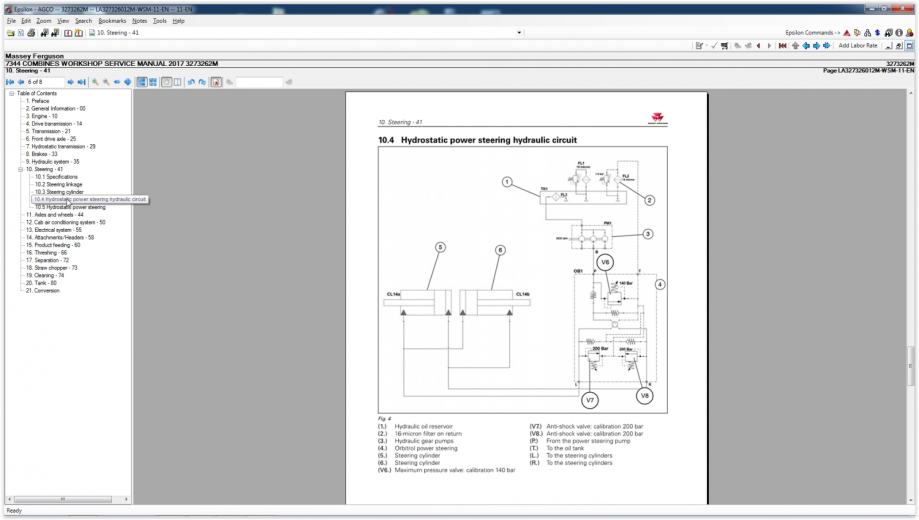Toggle the two-page side view button
Viewport: 919px width, 520px height.
177,82
